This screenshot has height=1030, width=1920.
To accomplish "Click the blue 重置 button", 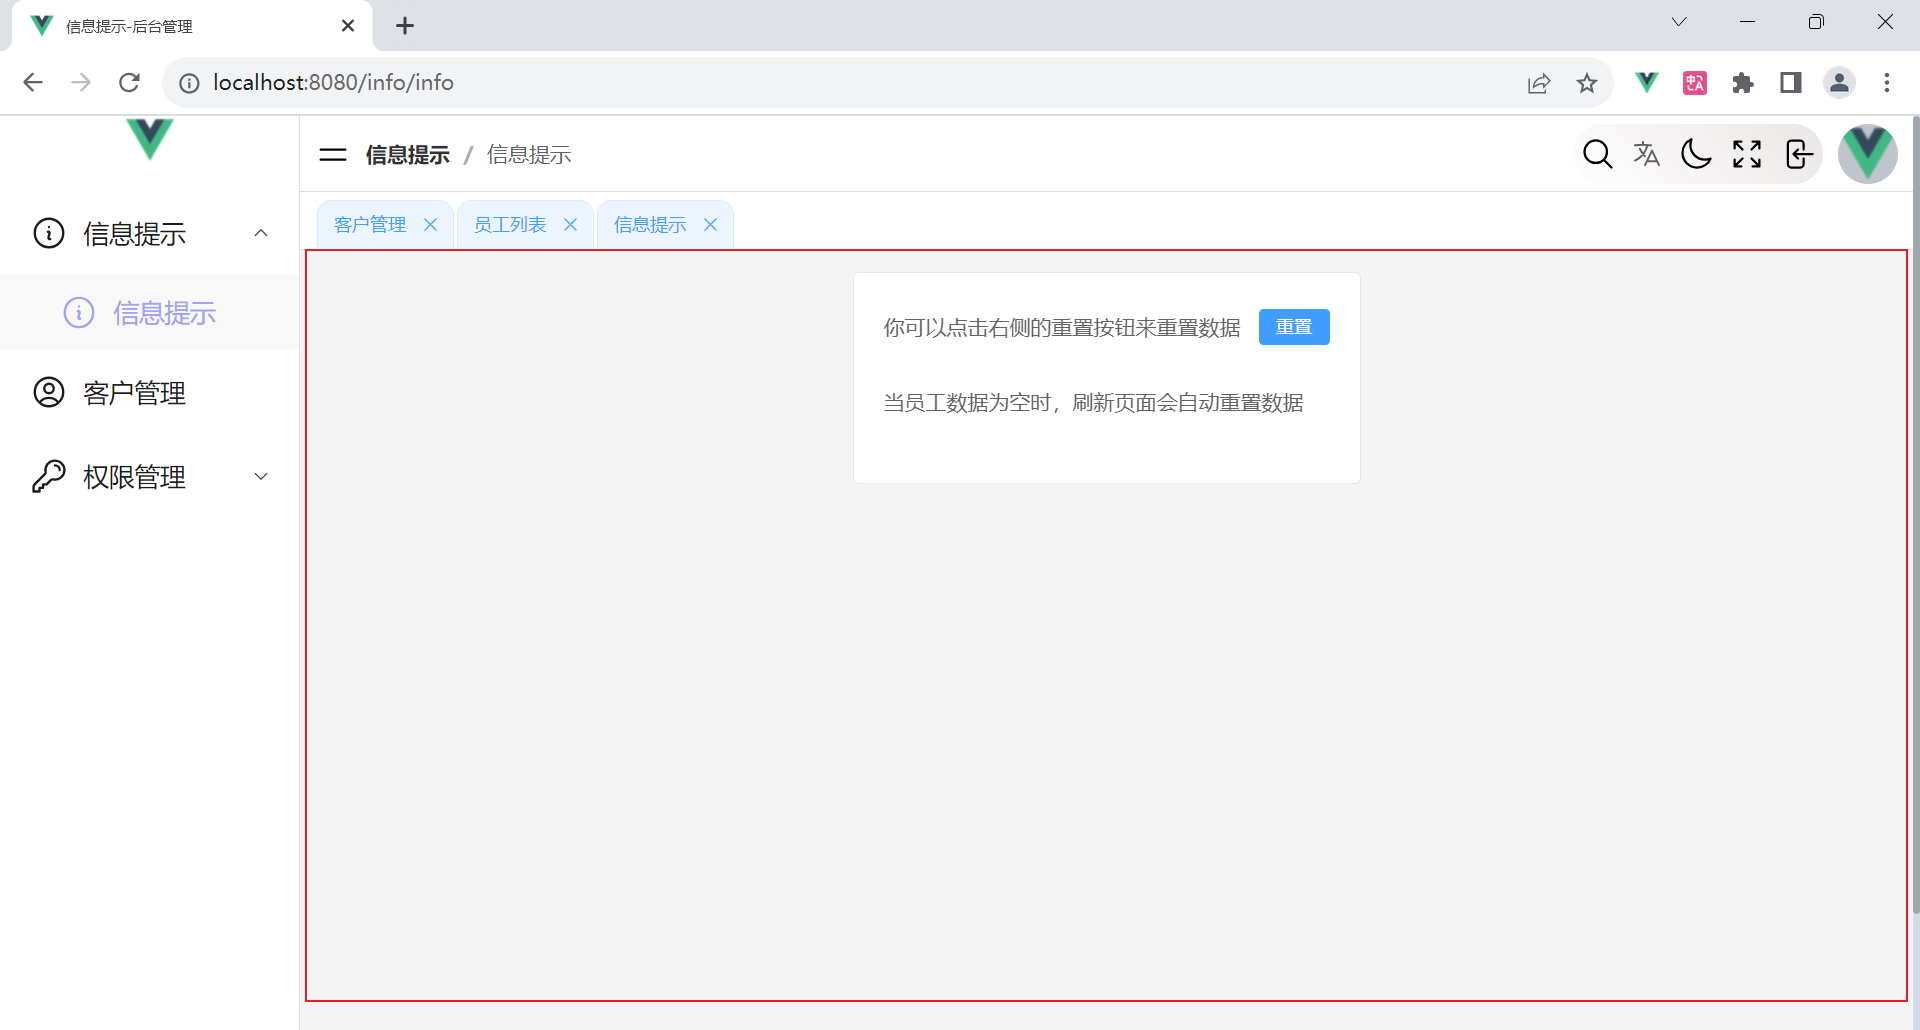I will coord(1294,327).
